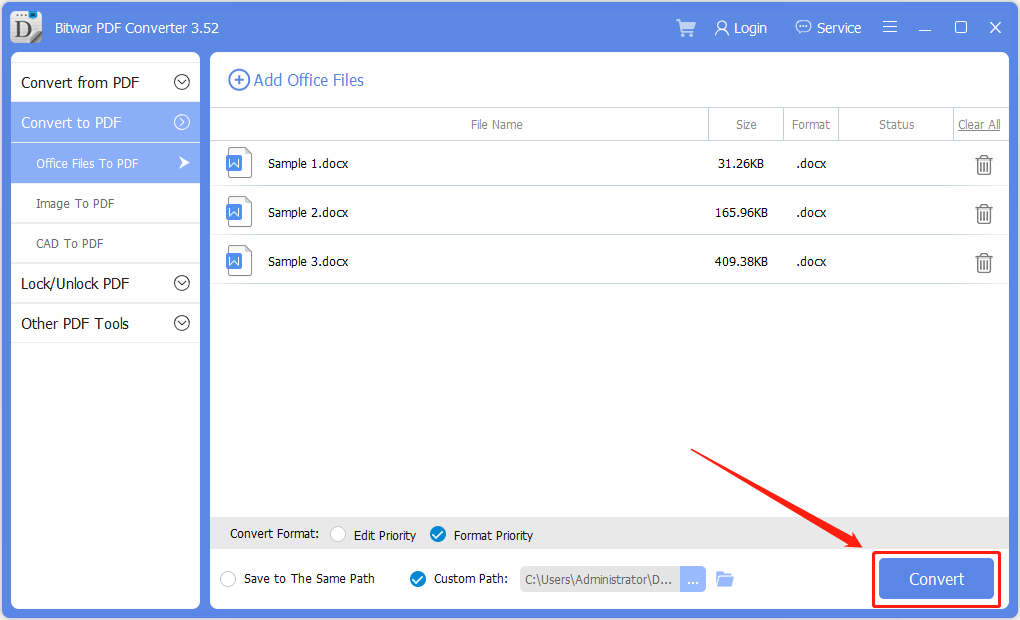
Task: Click the Add Office Files plus icon
Action: (239, 80)
